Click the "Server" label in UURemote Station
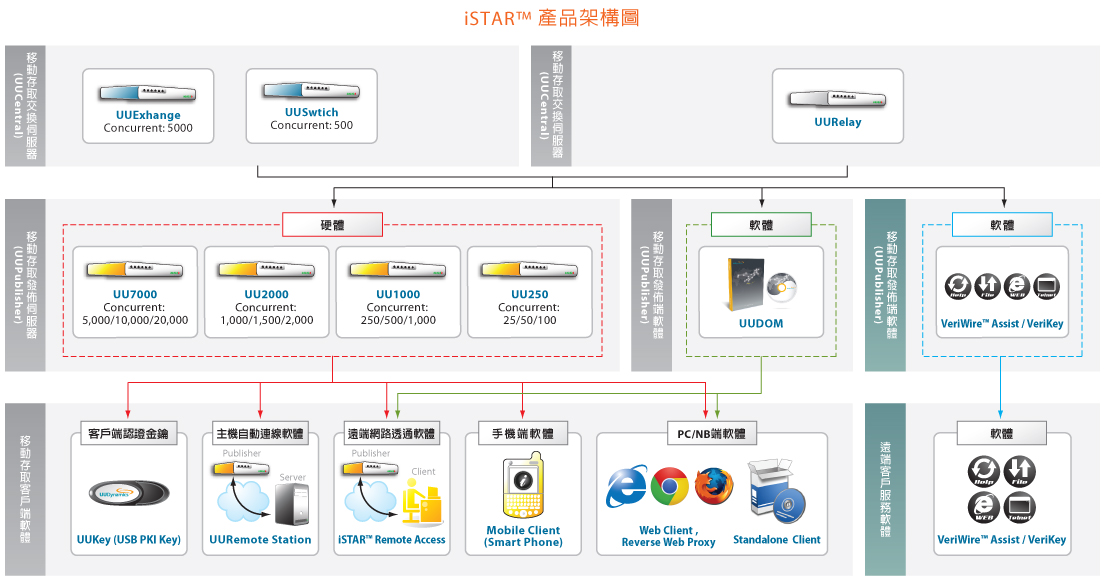The height and width of the screenshot is (580, 1105). pyautogui.click(x=292, y=477)
